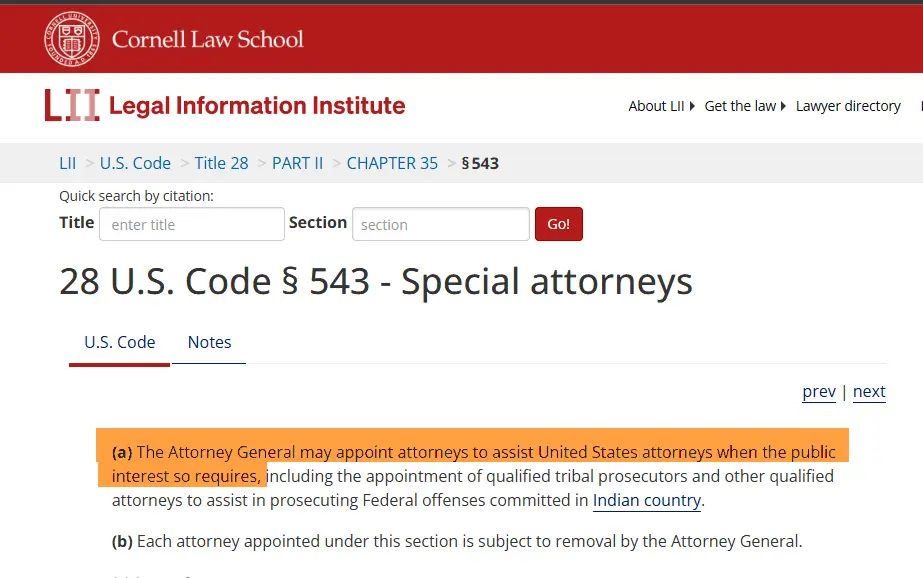Go to the next section link
Screen dimensions: 923x578
[869, 392]
